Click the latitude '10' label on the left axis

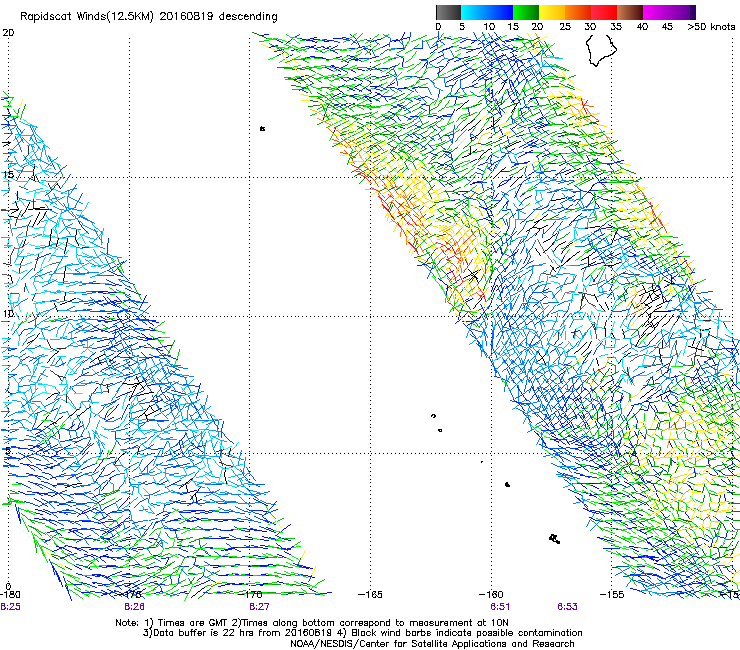(x=8, y=314)
